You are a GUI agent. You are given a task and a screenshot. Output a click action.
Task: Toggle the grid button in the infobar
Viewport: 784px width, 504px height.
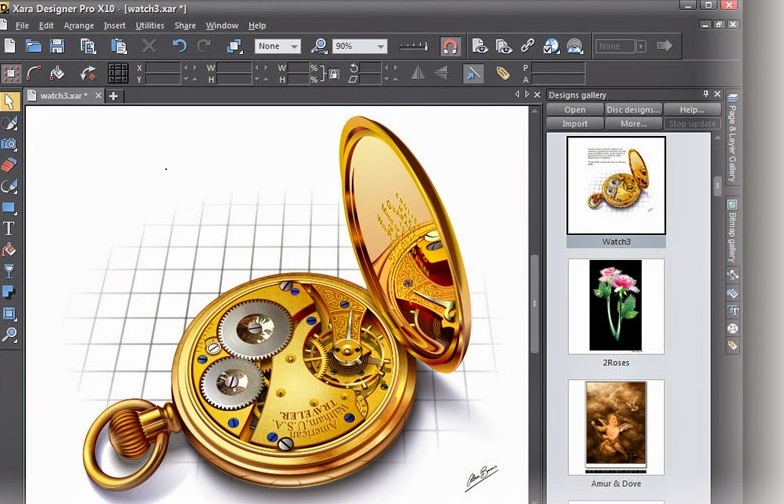coord(118,74)
